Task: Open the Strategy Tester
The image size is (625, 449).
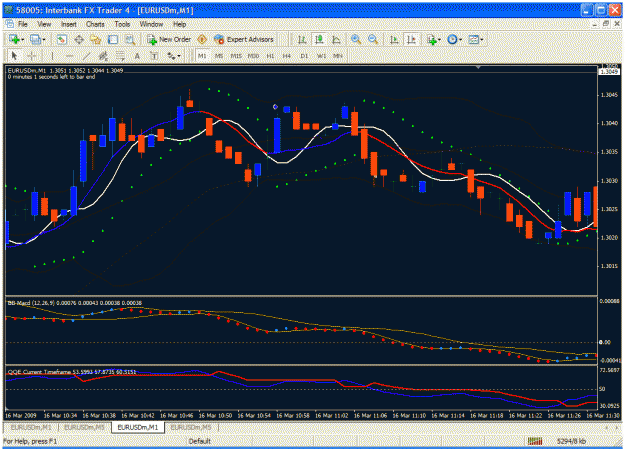Action: pyautogui.click(x=130, y=39)
